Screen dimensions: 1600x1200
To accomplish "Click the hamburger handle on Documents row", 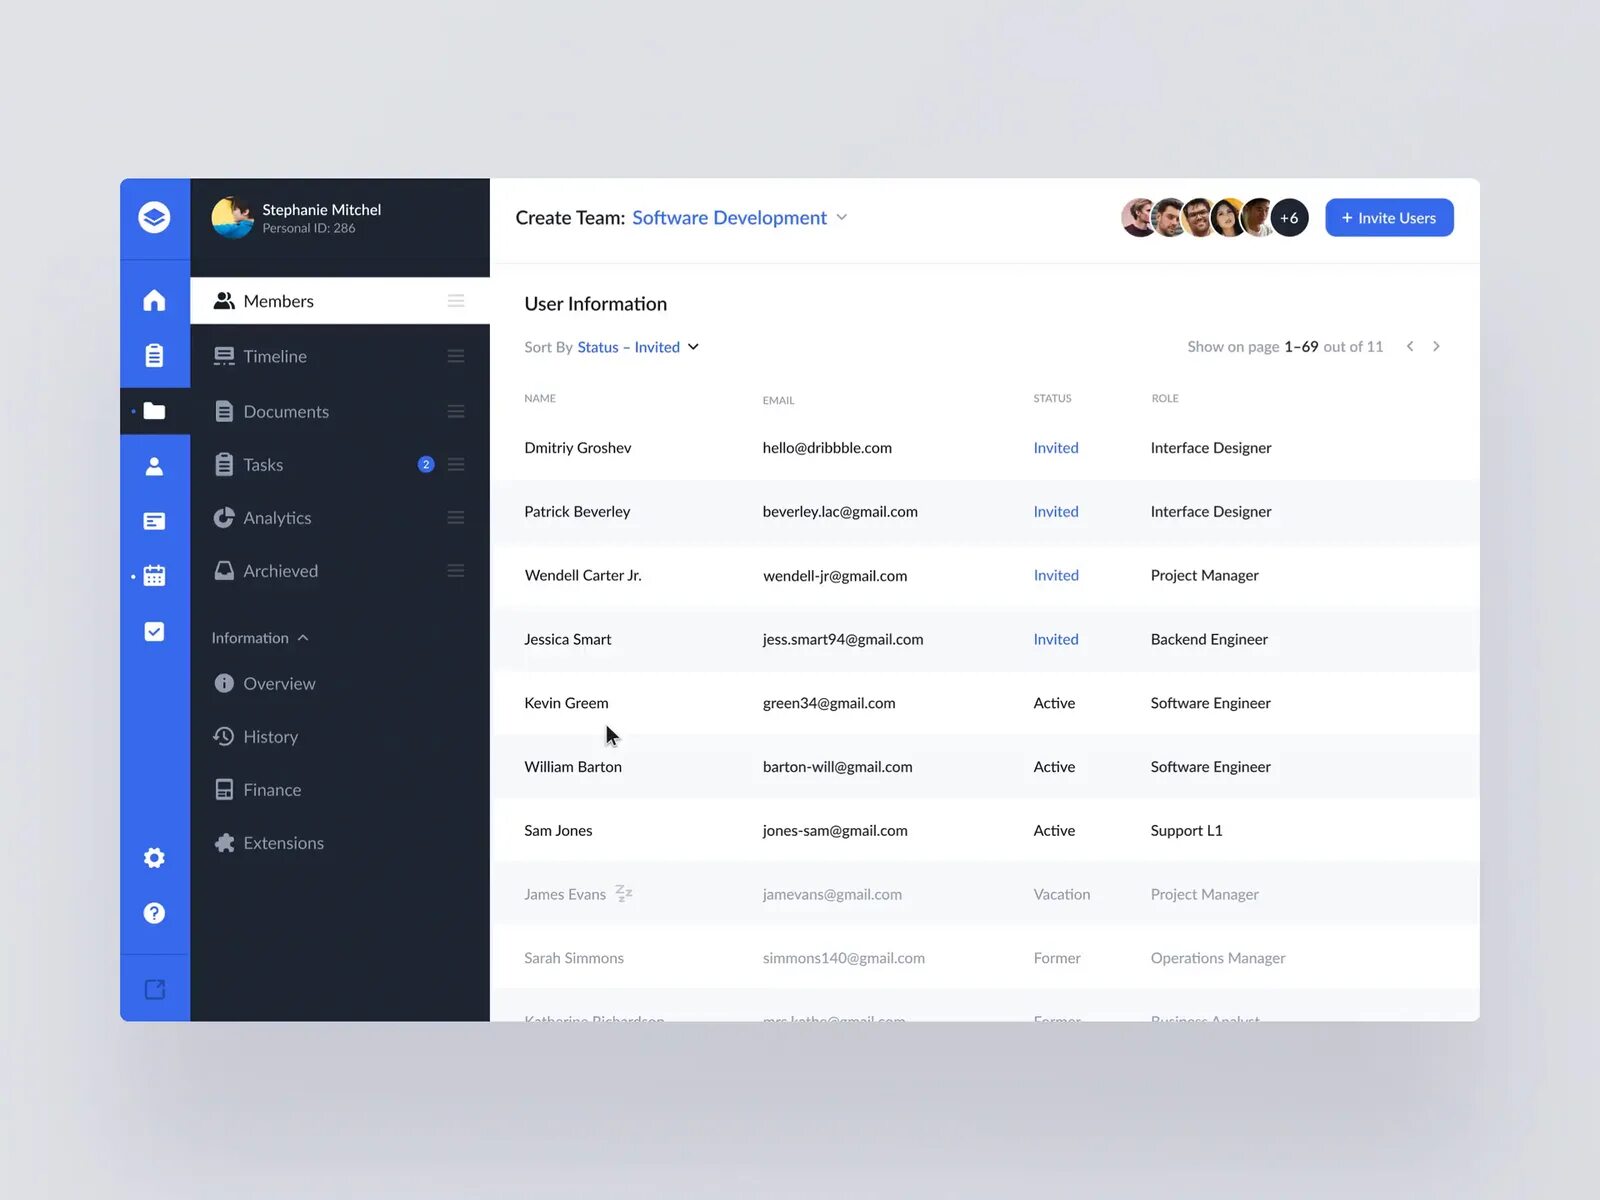I will 456,411.
